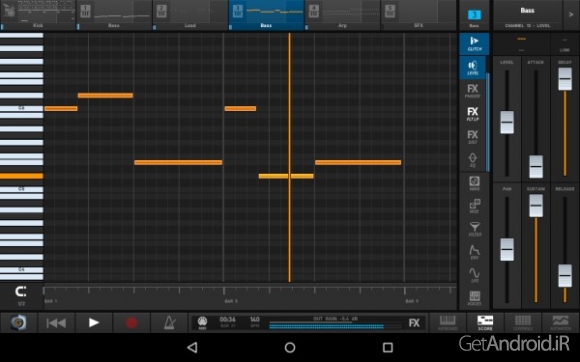The height and width of the screenshot is (362, 580).
Task: Toggle the metronome
Action: pos(169,323)
